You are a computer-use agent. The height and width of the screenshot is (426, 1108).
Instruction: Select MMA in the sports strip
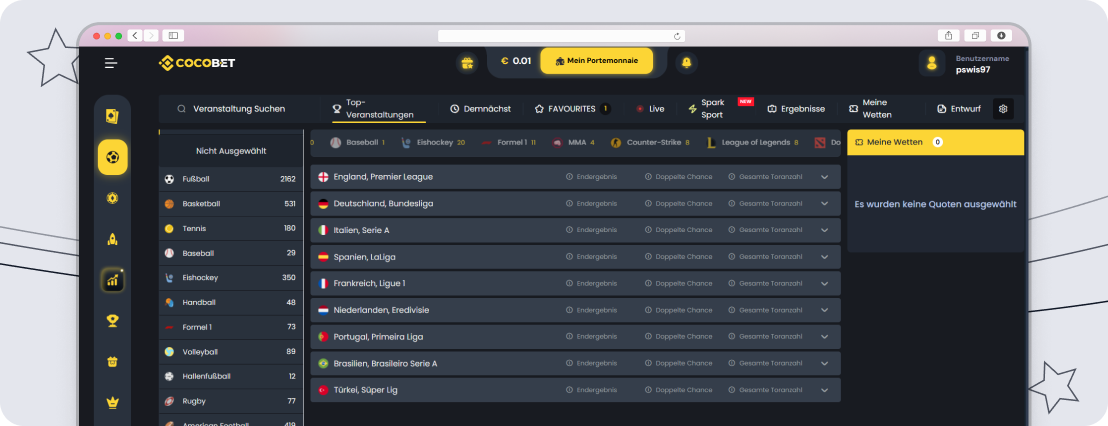click(x=573, y=143)
